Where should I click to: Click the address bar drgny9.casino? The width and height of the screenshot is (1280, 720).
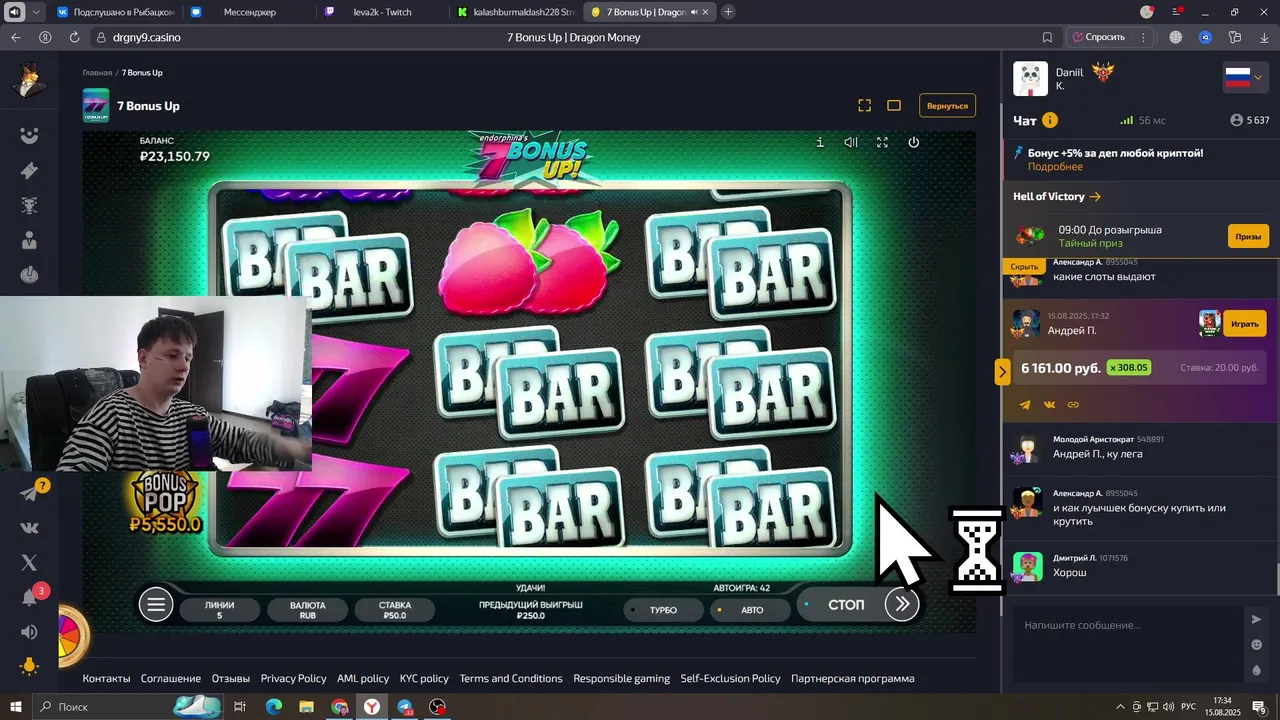coord(147,37)
